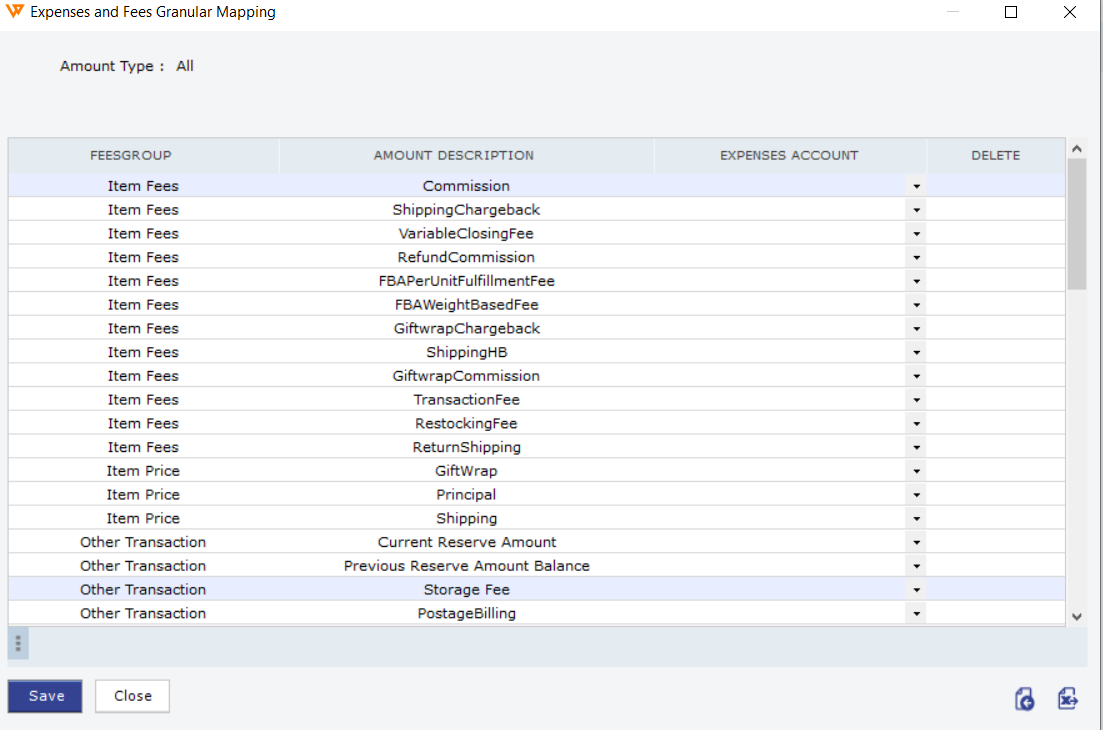Open expenses account dropdown for Shipping row
Image resolution: width=1103 pixels, height=730 pixels.
(x=917, y=519)
